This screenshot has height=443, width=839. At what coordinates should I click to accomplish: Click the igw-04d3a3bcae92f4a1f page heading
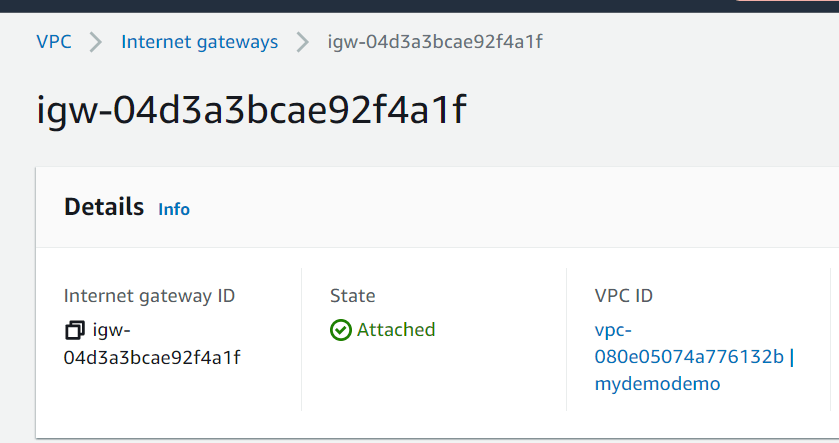[251, 110]
